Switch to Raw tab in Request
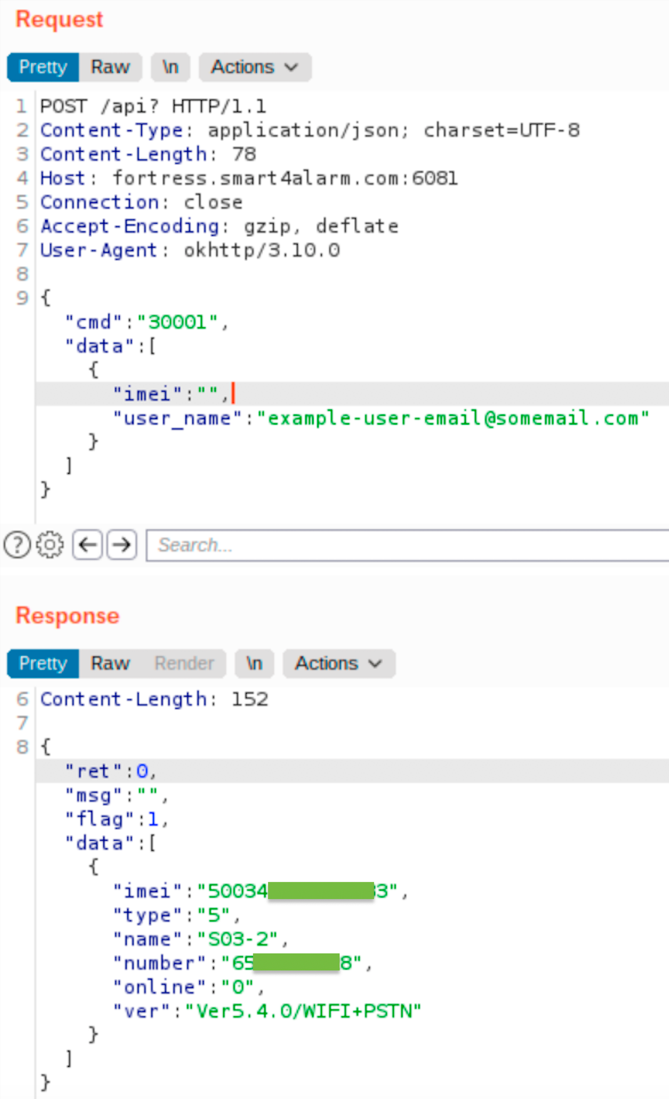Screen dimensions: 669x1099 point(110,67)
